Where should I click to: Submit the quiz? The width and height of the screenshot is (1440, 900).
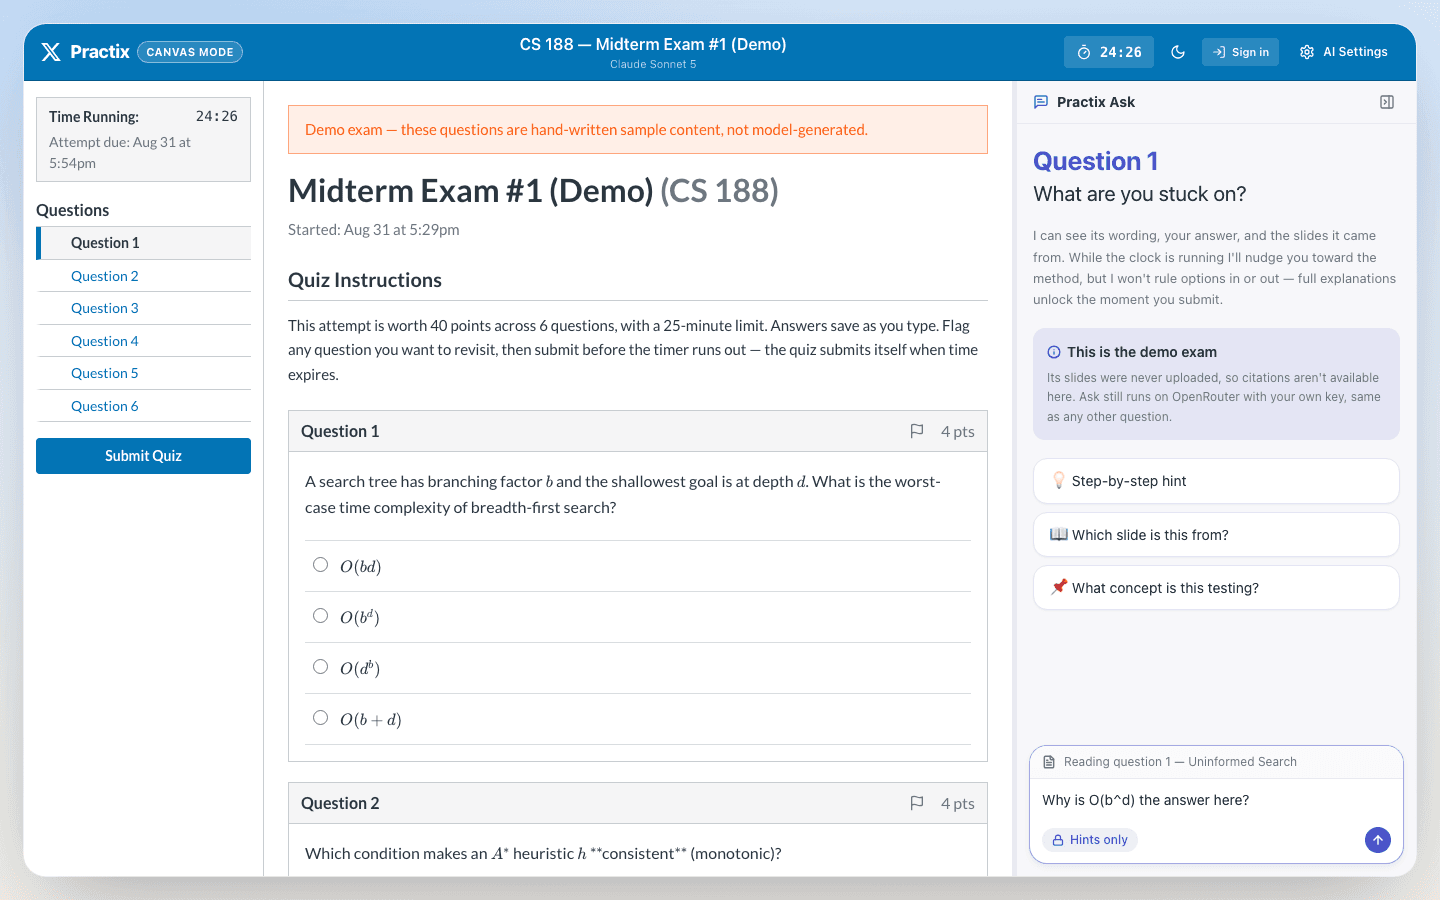coord(143,456)
